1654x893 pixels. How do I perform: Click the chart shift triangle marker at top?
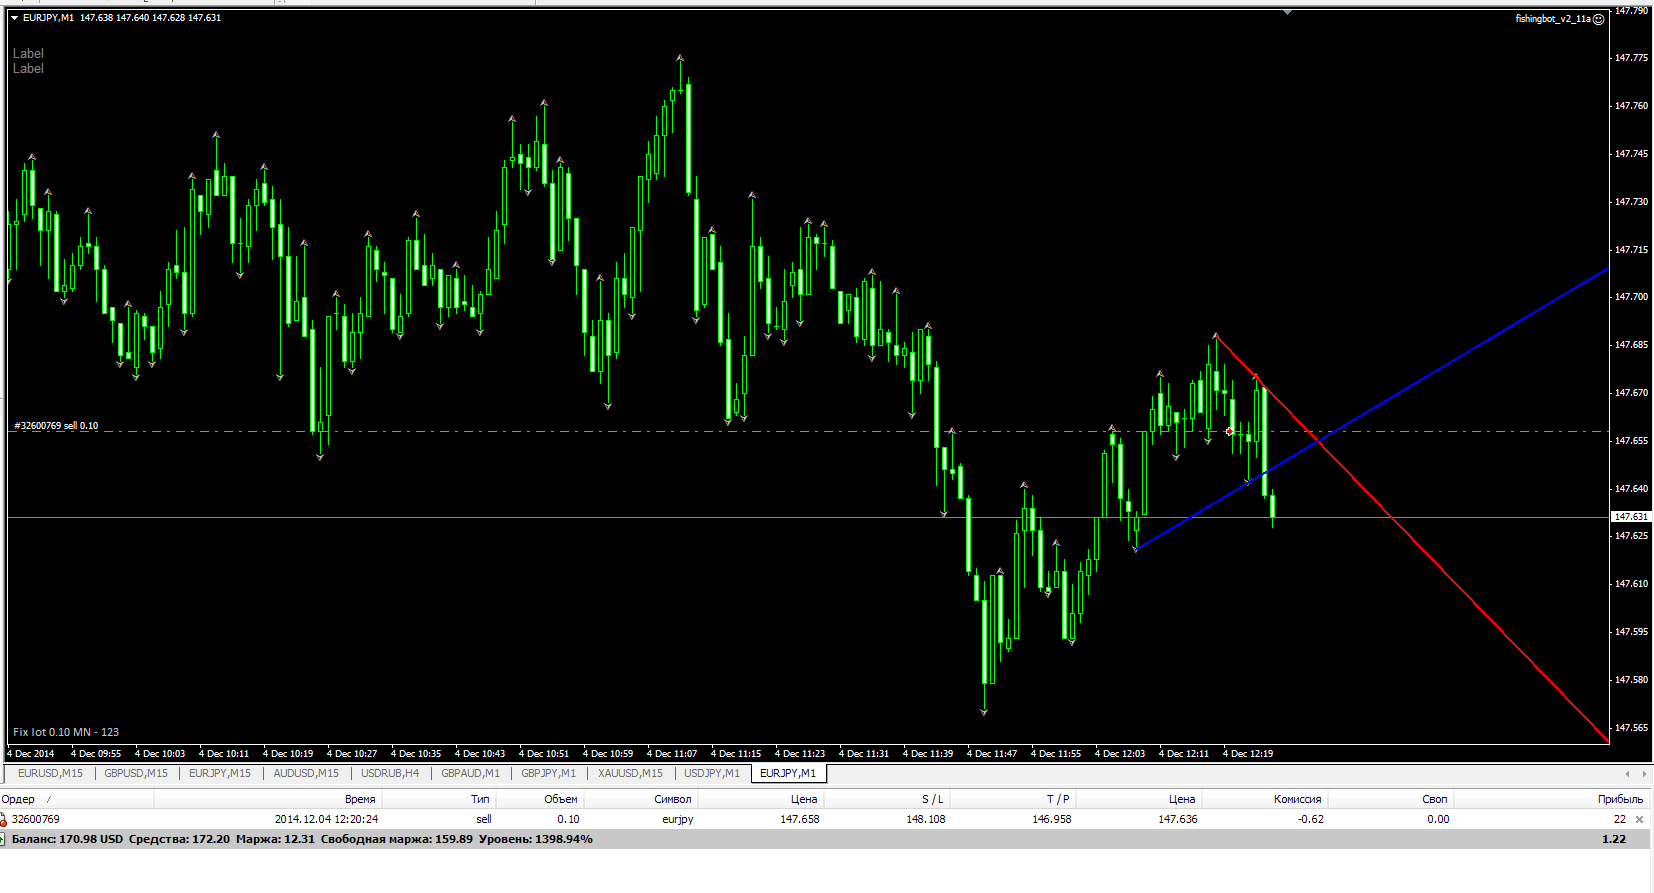[x=1287, y=12]
